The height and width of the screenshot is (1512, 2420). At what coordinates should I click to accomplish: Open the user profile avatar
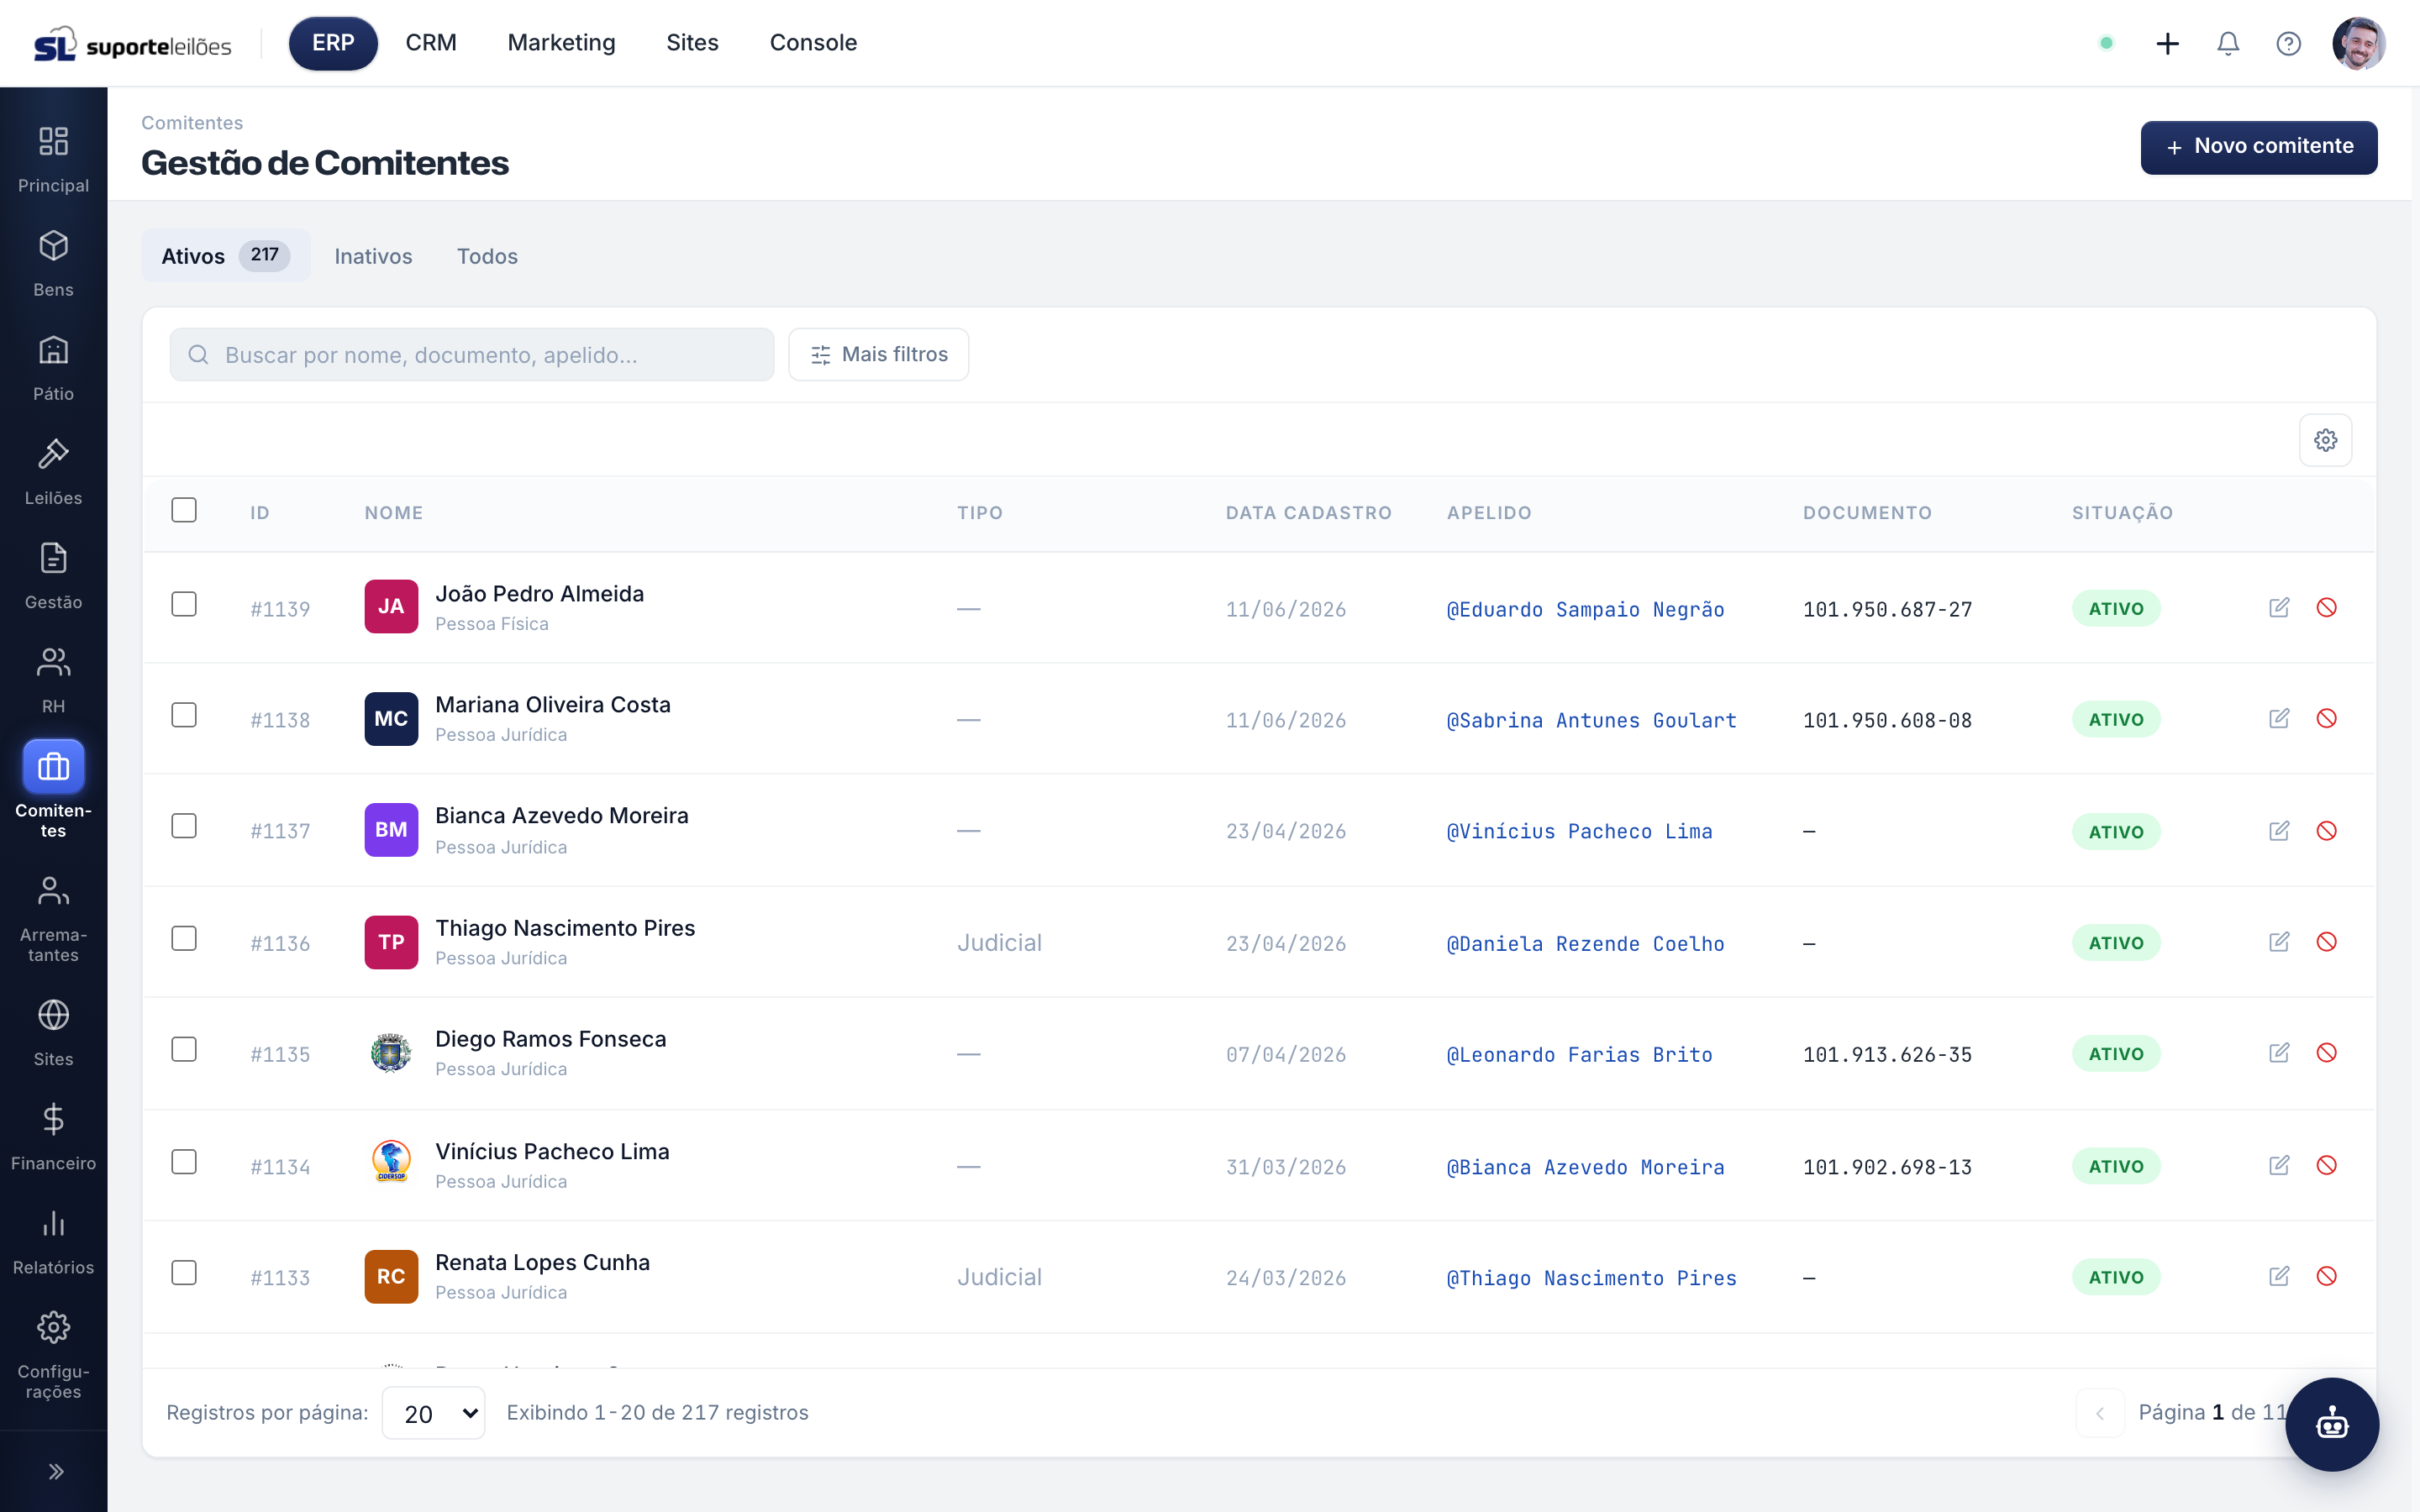tap(2358, 43)
